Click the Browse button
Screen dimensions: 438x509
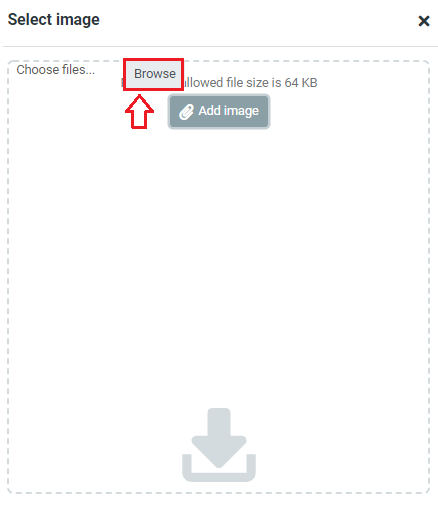point(154,74)
